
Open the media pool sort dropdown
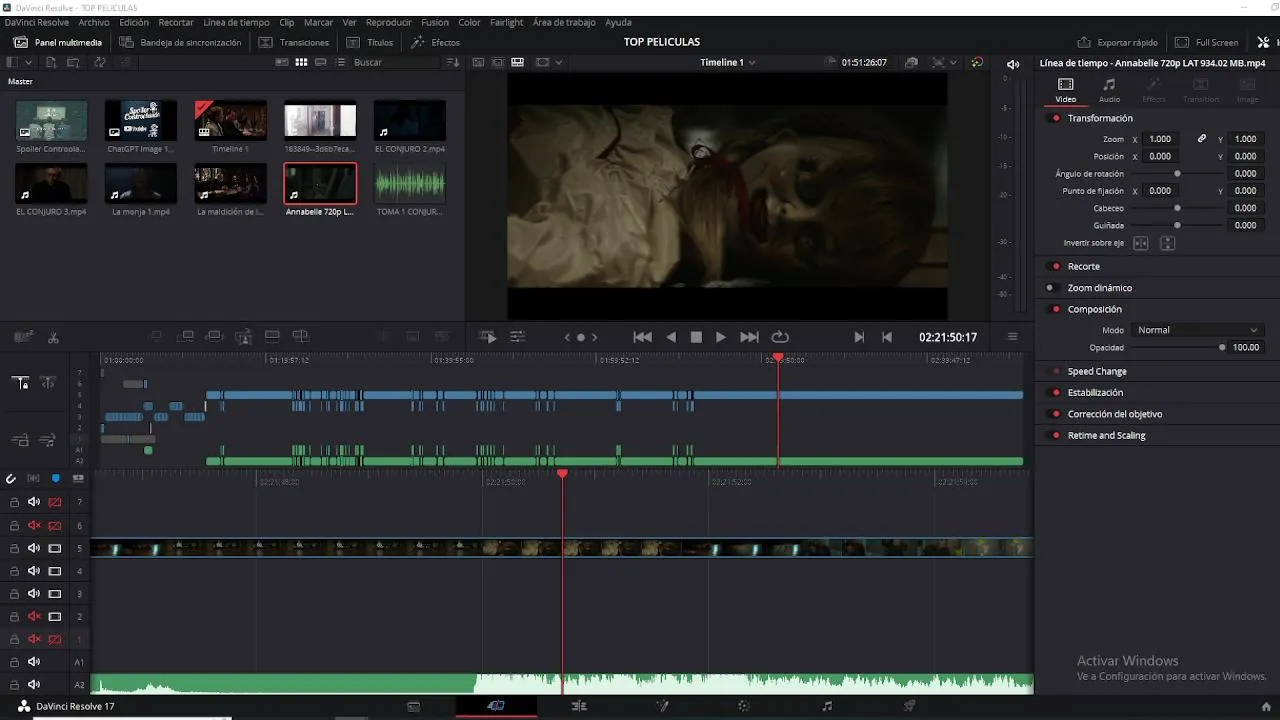[453, 62]
